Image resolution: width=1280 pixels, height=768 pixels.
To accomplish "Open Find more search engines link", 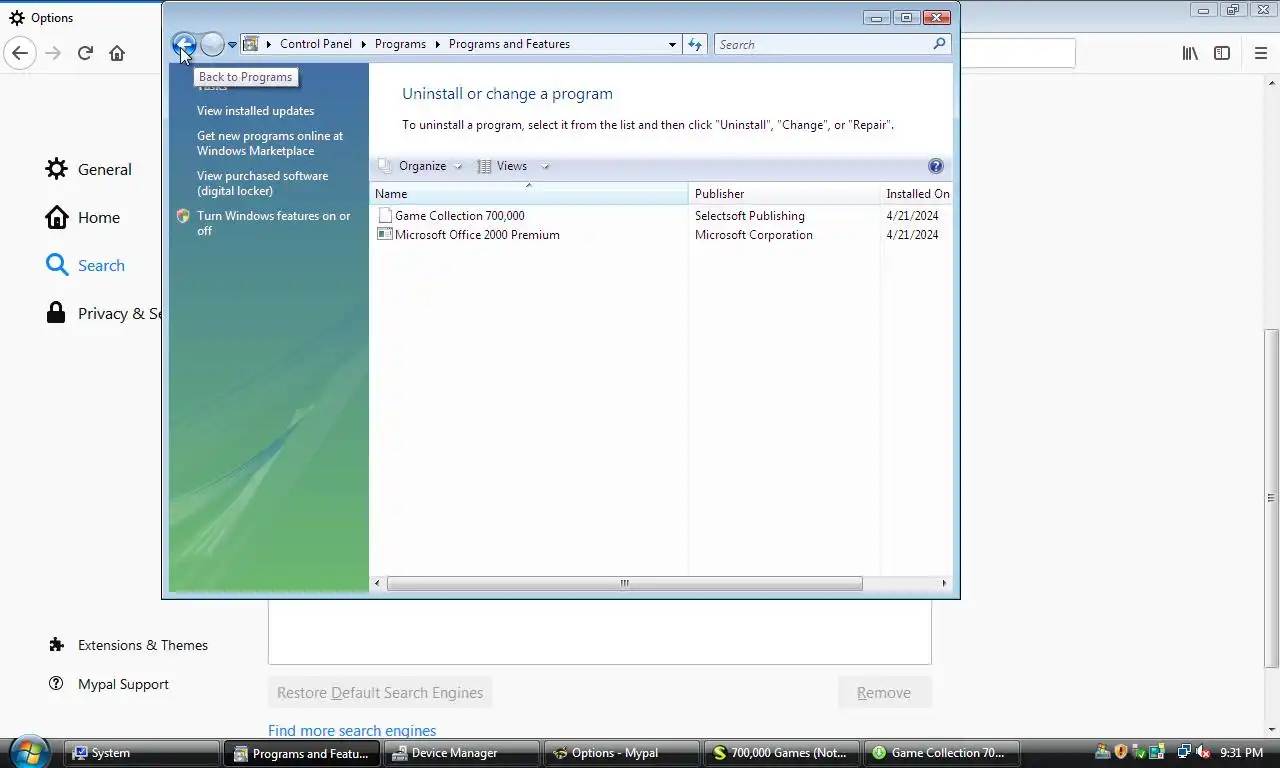I will (x=352, y=730).
